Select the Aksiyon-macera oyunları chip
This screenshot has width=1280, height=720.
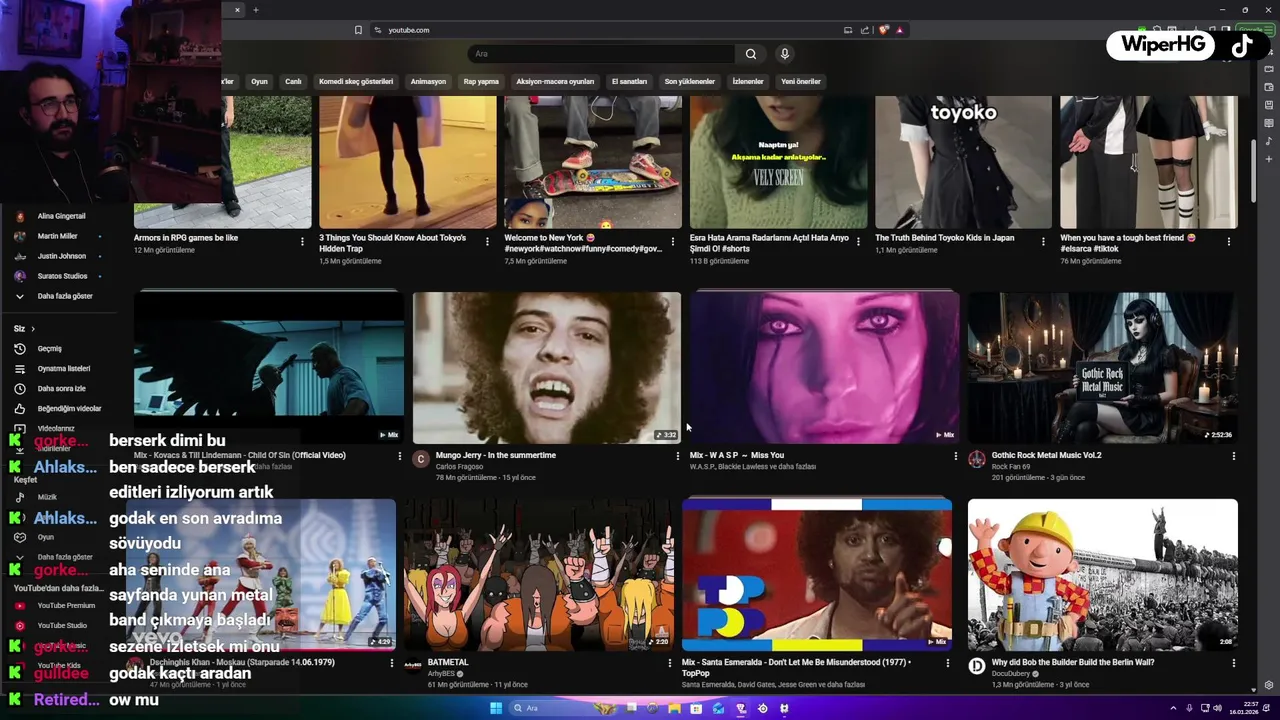[x=555, y=82]
